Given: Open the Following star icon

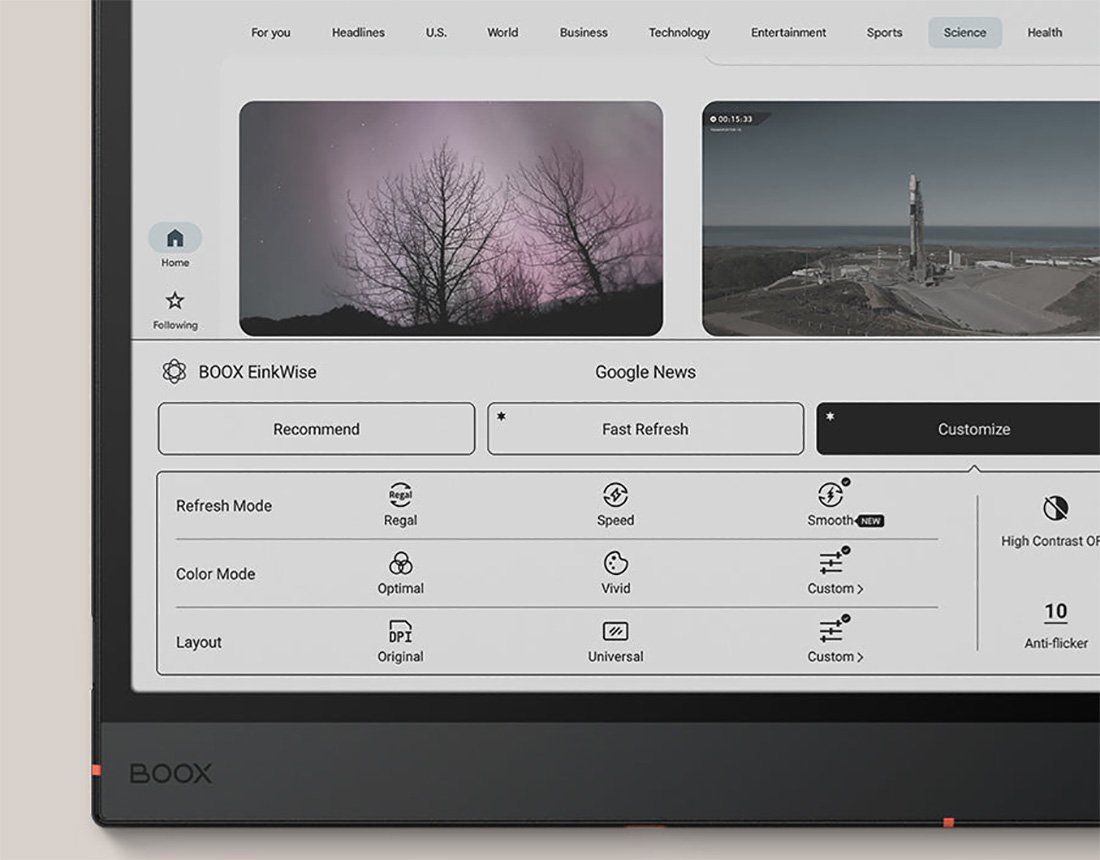Looking at the screenshot, I should [x=175, y=301].
